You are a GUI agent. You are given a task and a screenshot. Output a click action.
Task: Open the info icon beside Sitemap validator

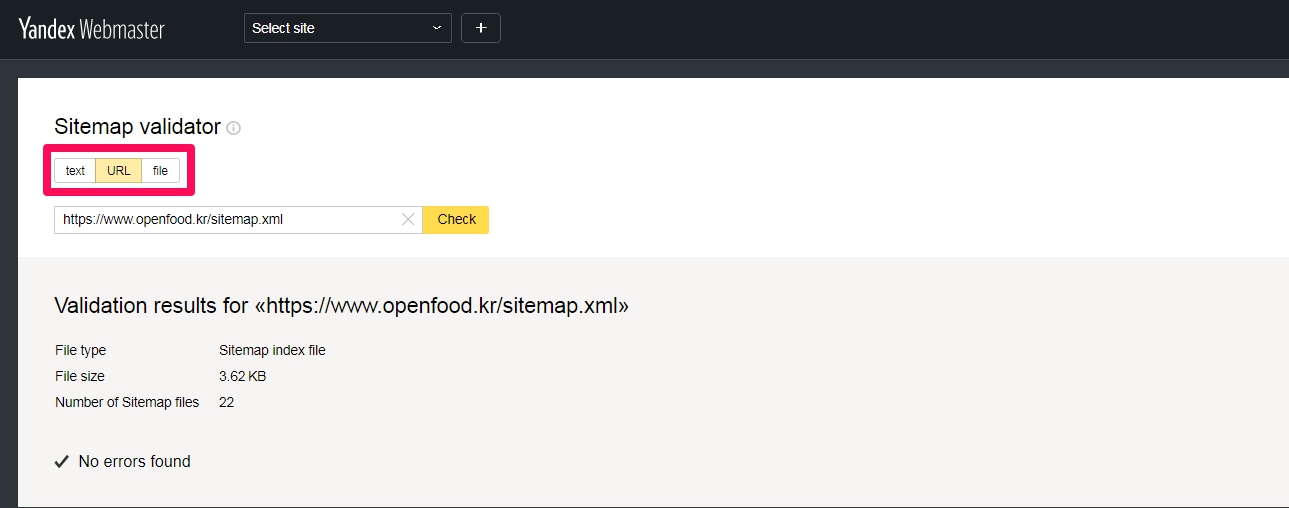(234, 128)
